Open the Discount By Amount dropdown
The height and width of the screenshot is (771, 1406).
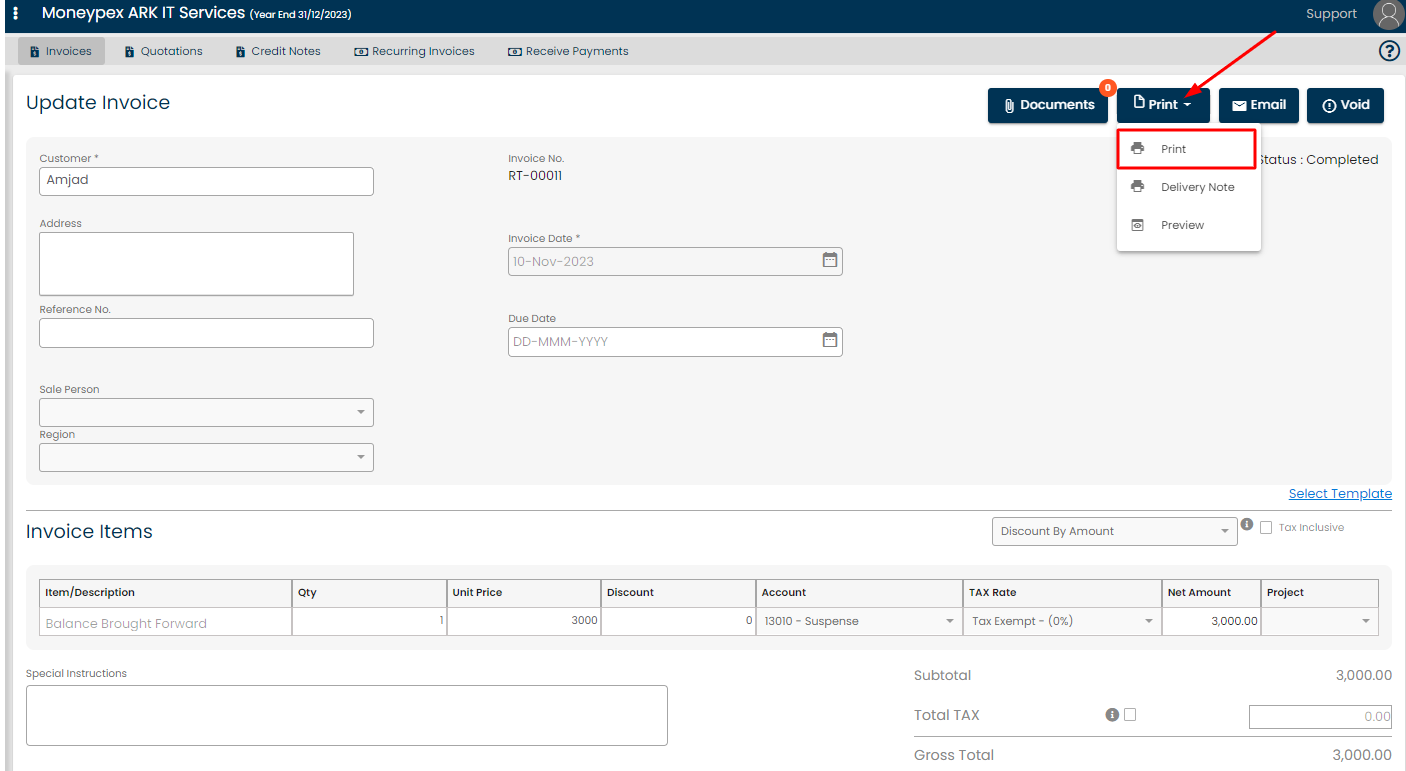pos(1114,531)
